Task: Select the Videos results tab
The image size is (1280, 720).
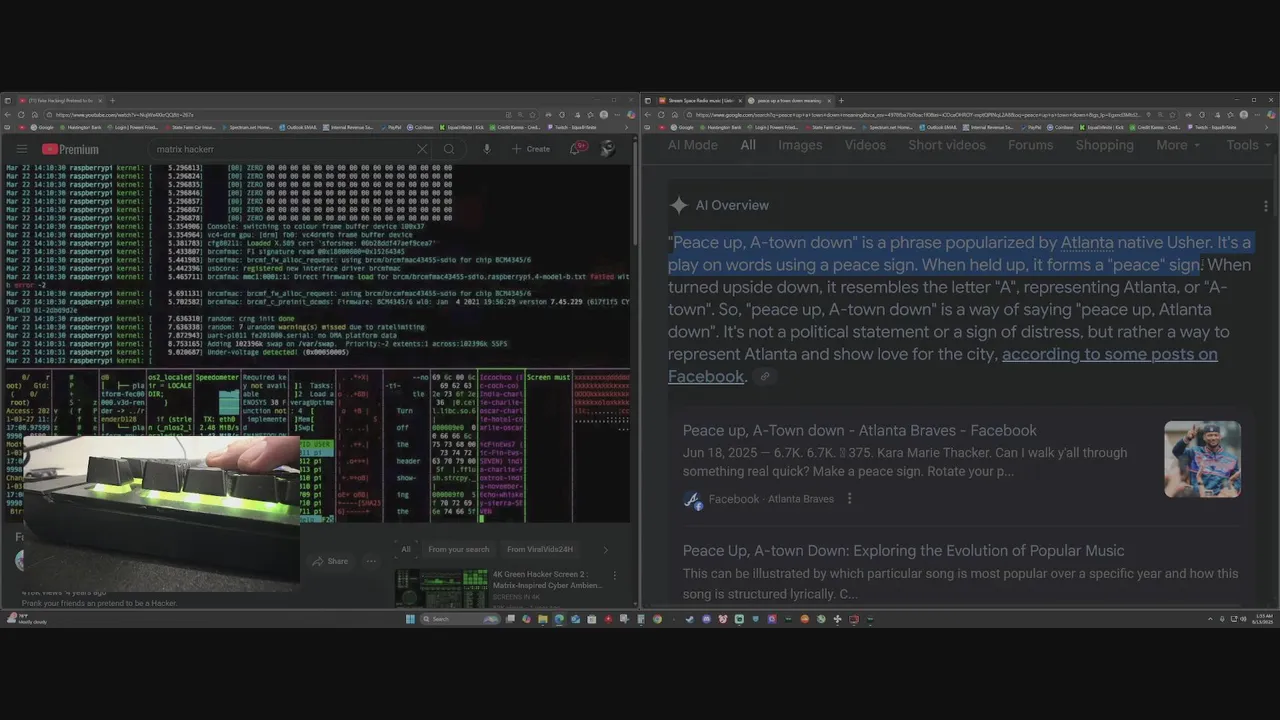Action: click(865, 145)
